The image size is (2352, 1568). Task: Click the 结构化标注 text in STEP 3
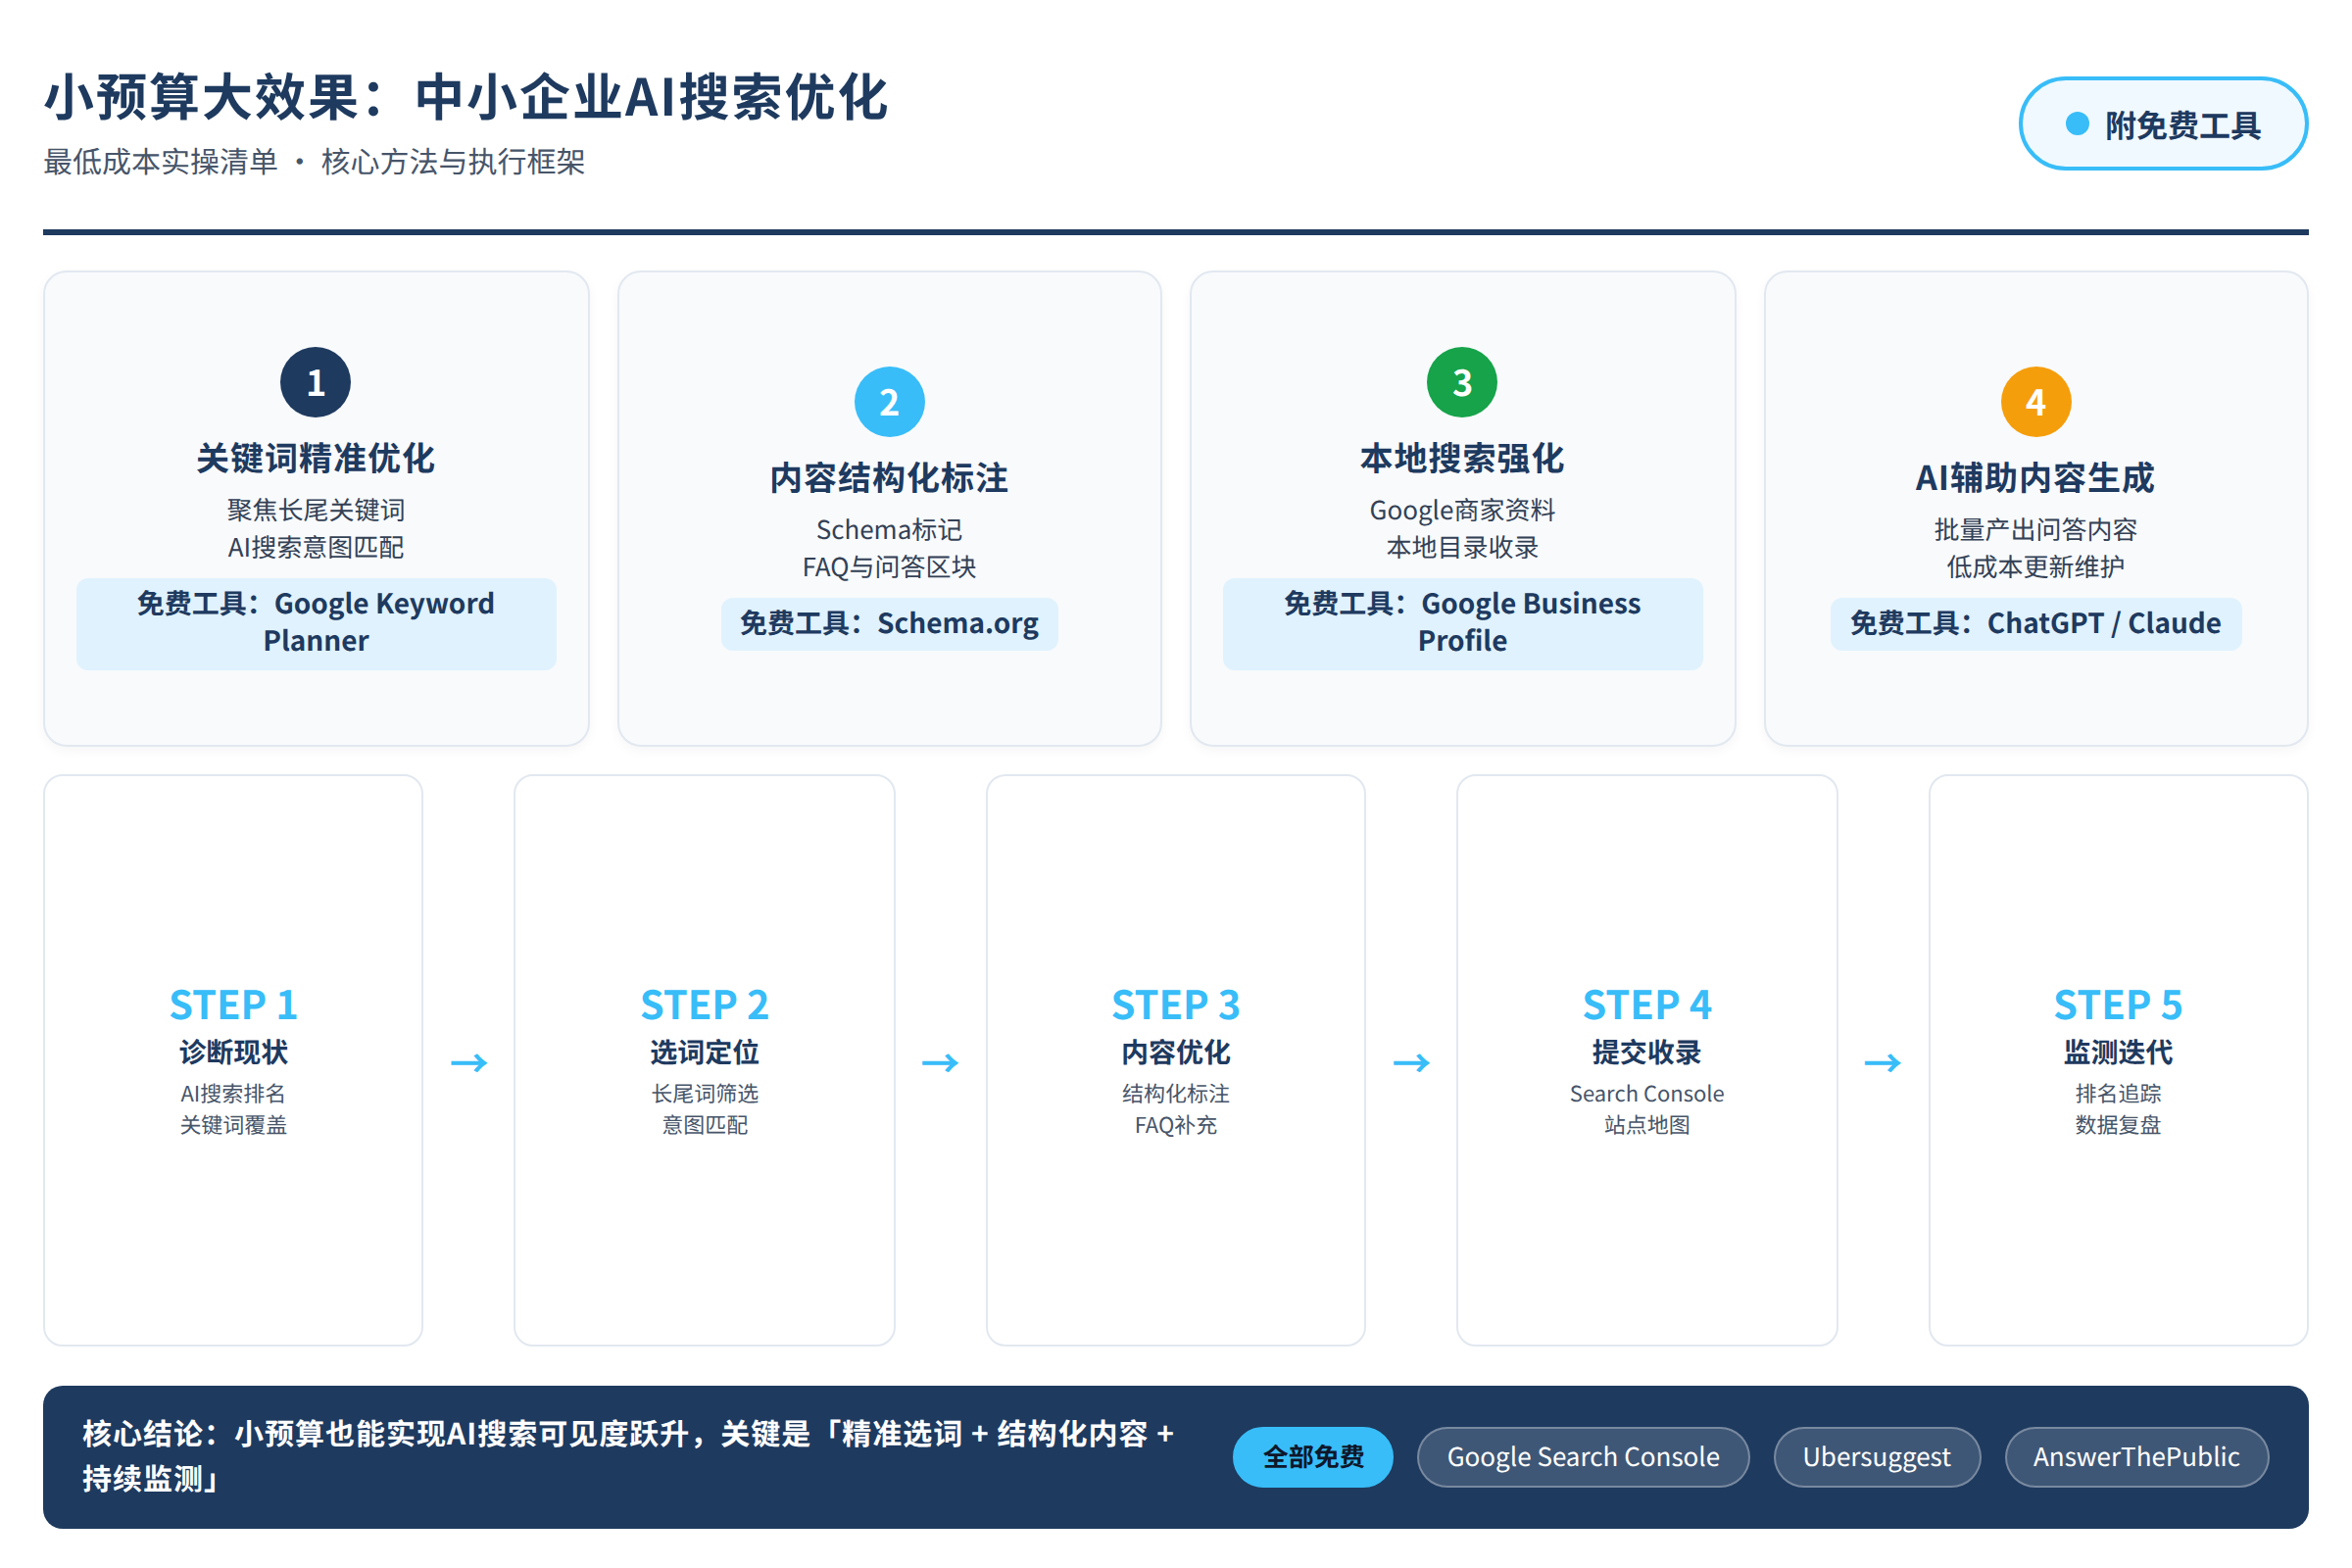pos(1176,1094)
